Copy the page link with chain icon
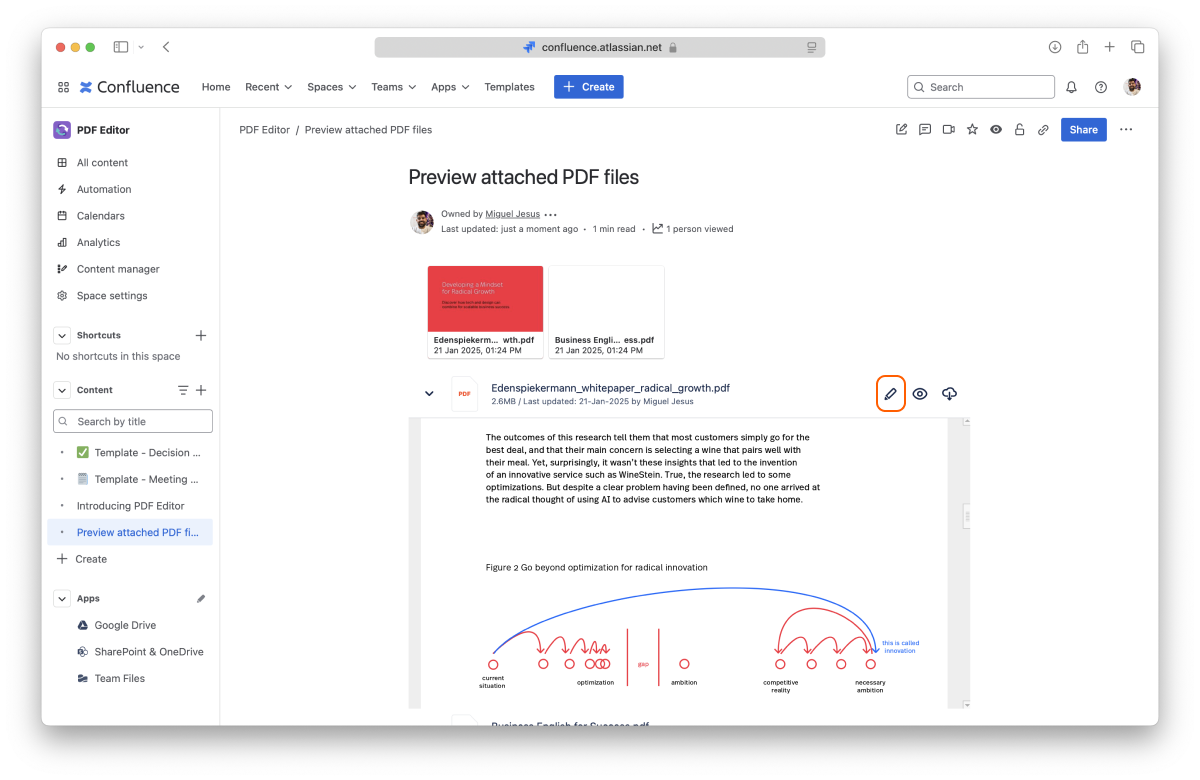The width and height of the screenshot is (1200, 780). click(1043, 129)
